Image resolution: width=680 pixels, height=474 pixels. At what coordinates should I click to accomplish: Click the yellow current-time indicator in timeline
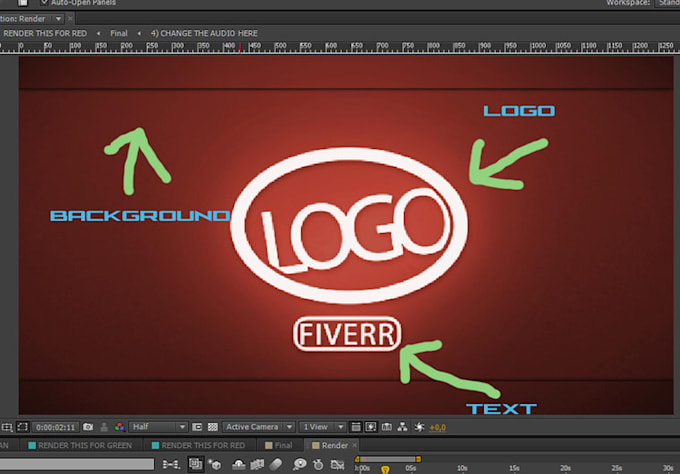pyautogui.click(x=385, y=470)
